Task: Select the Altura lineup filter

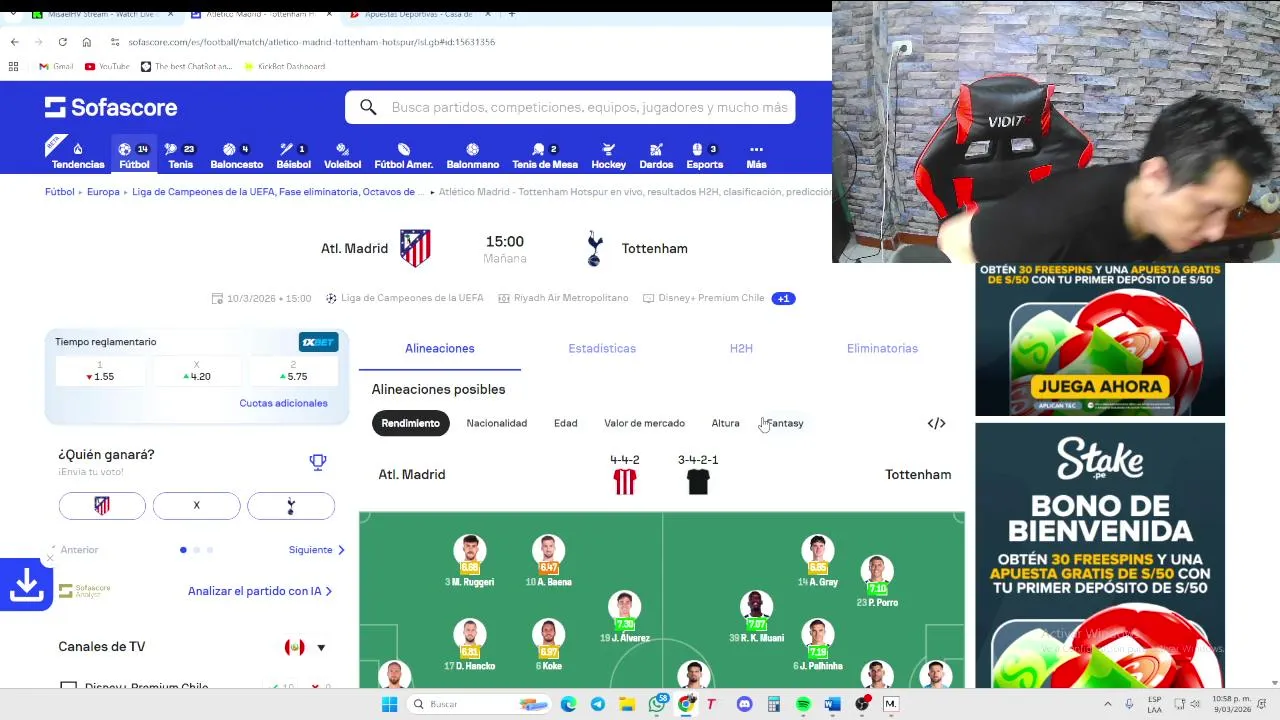Action: [x=725, y=423]
